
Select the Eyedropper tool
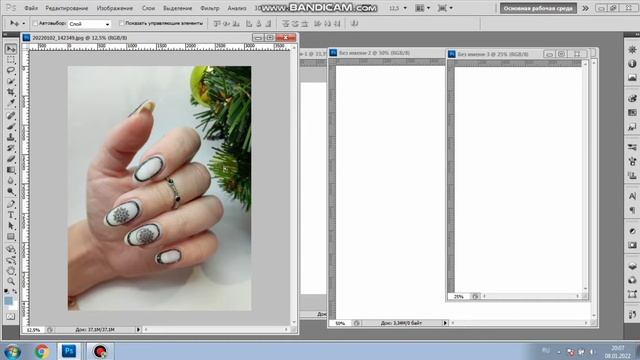(11, 103)
